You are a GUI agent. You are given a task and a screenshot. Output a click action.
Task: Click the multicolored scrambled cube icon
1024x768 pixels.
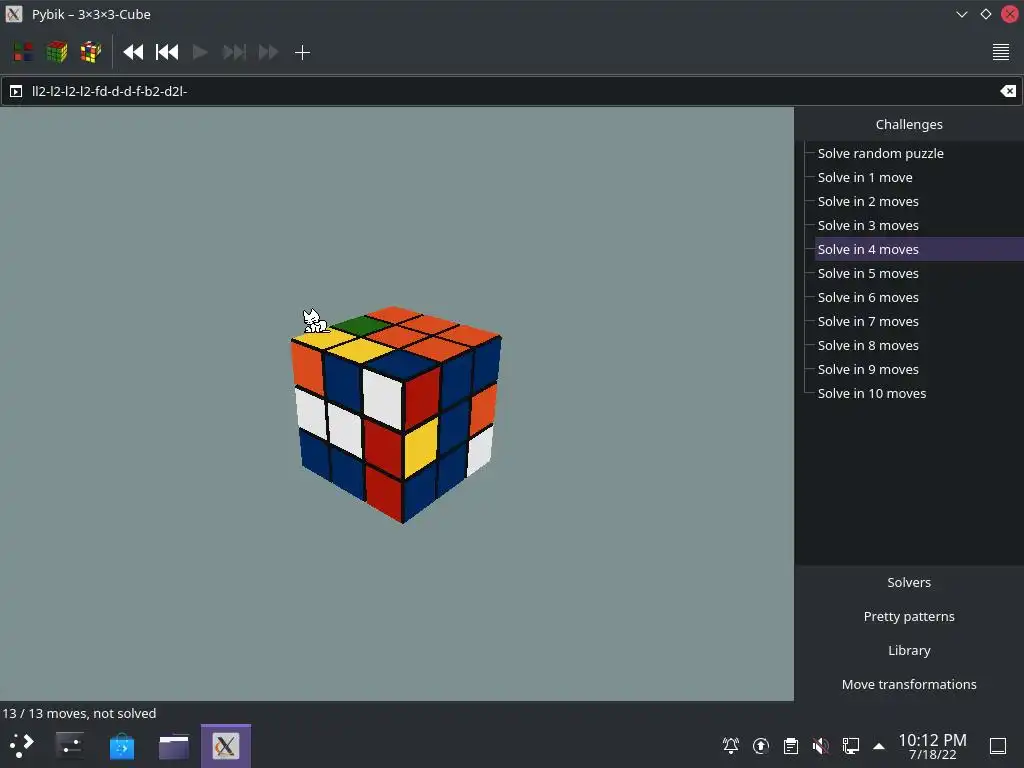pos(91,52)
